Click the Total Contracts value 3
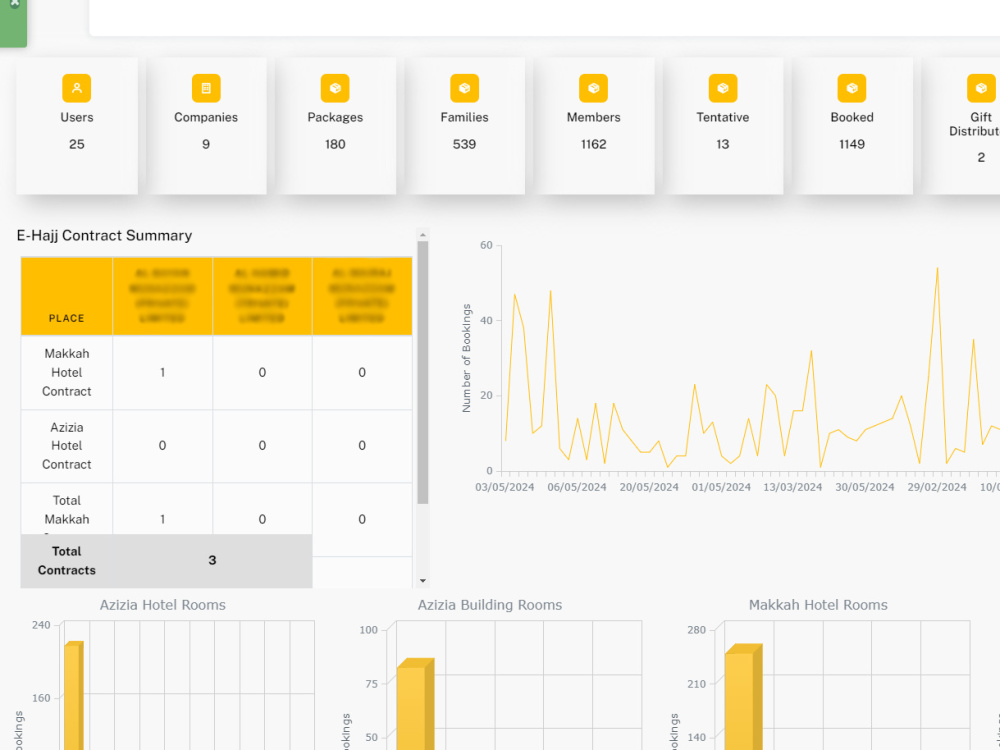This screenshot has height=750, width=1000. (212, 560)
